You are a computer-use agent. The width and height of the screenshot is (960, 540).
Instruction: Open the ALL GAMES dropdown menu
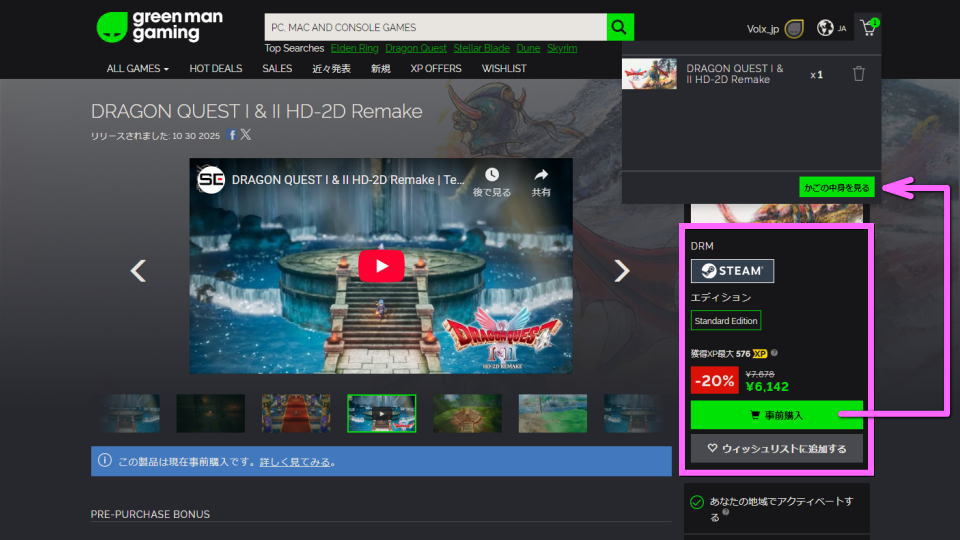[137, 69]
